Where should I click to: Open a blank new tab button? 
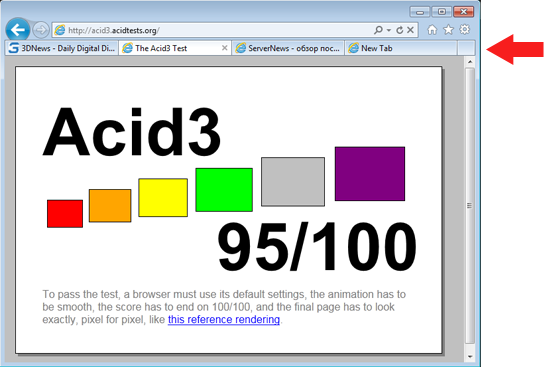(x=466, y=48)
